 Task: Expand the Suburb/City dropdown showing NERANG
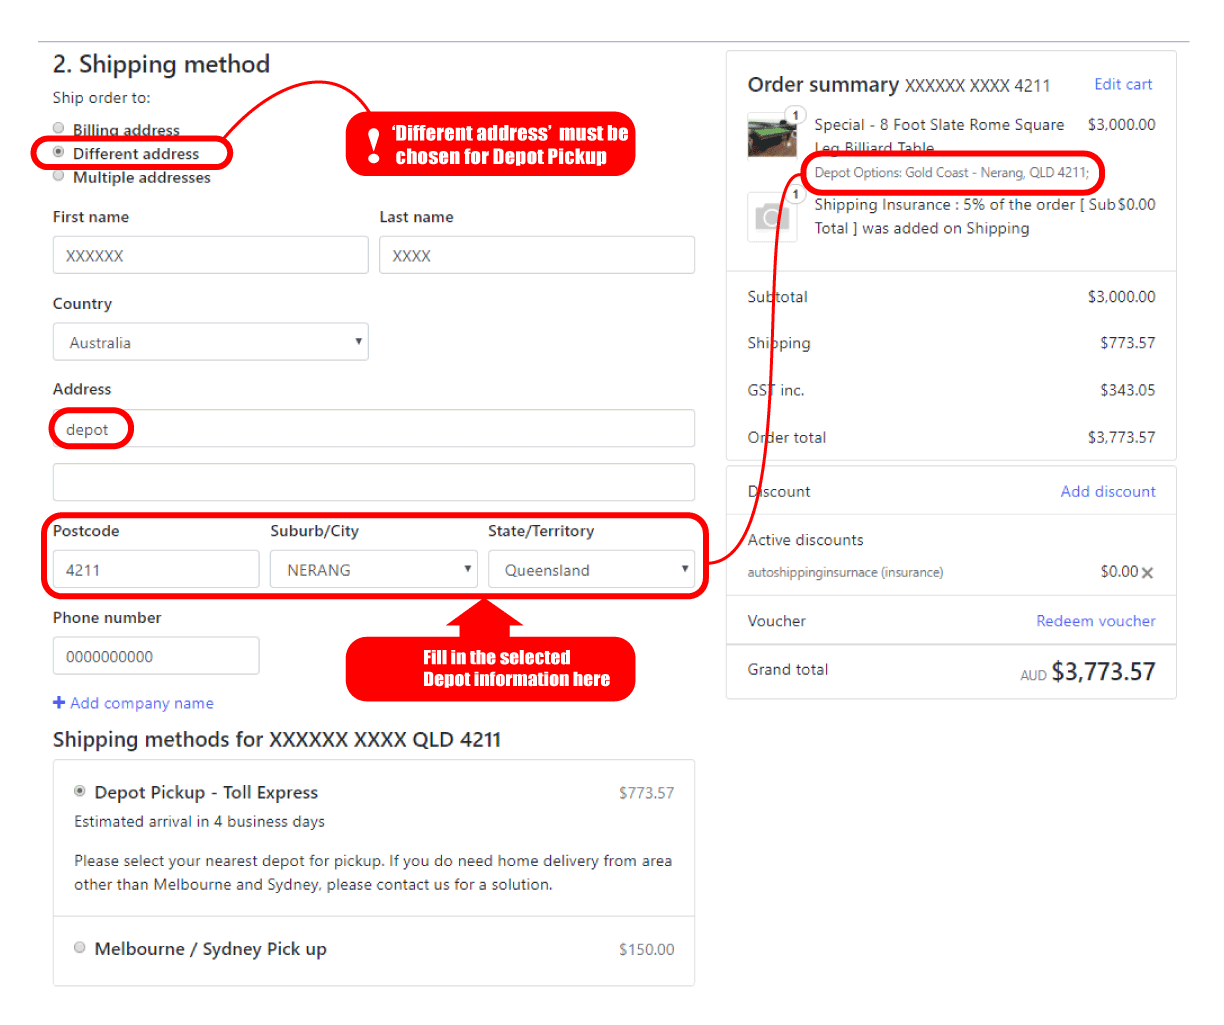372,570
